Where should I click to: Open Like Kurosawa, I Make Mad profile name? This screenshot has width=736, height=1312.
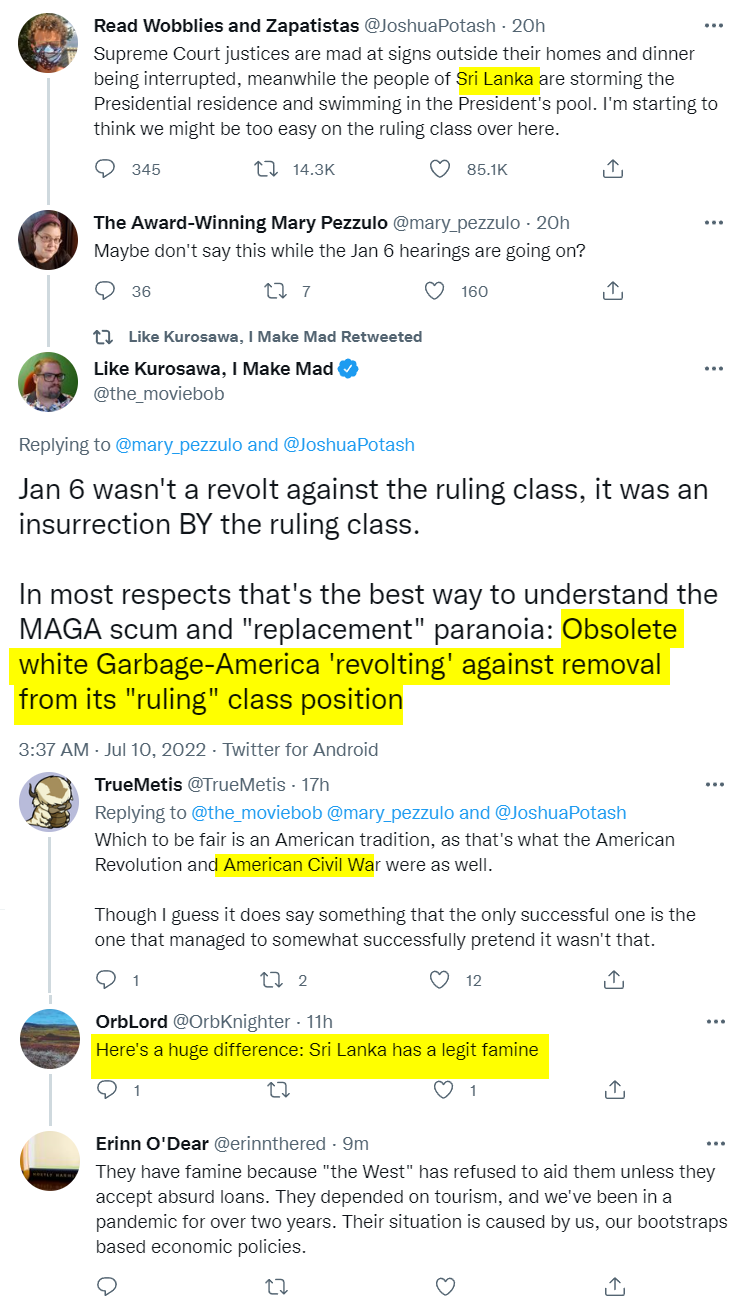(213, 369)
